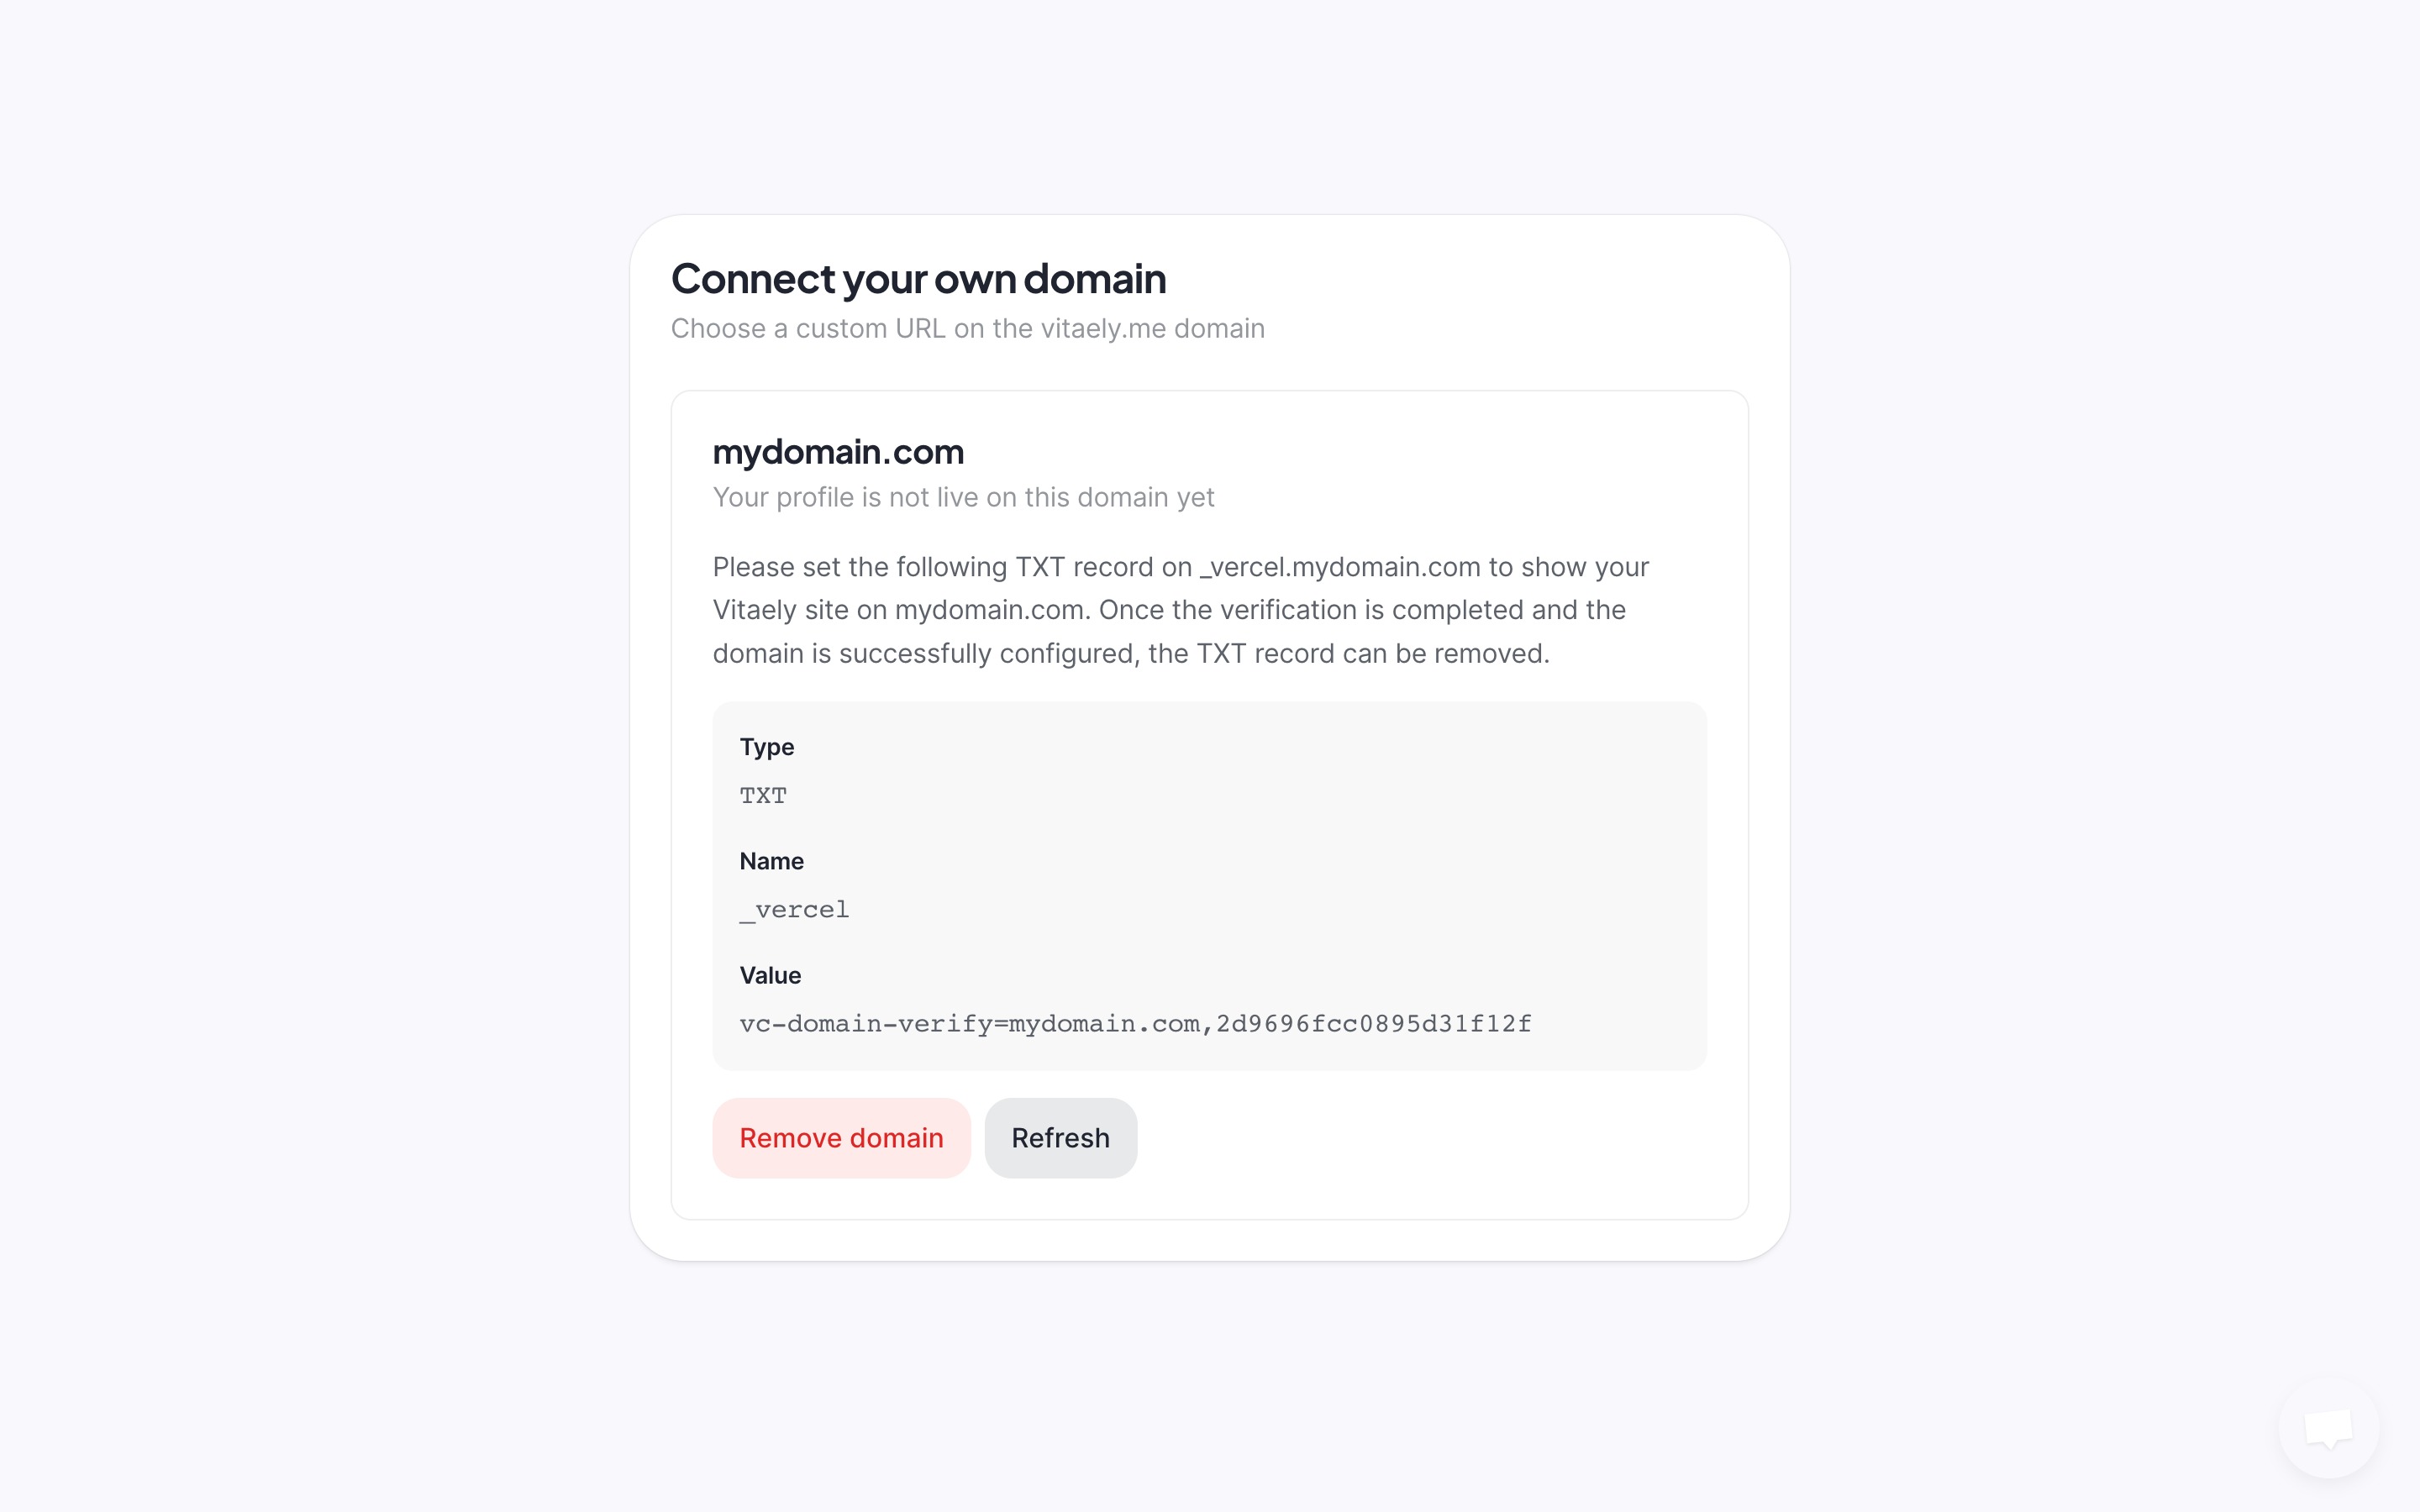Click the profile status message text
2420x1512 pixels.
click(x=963, y=497)
